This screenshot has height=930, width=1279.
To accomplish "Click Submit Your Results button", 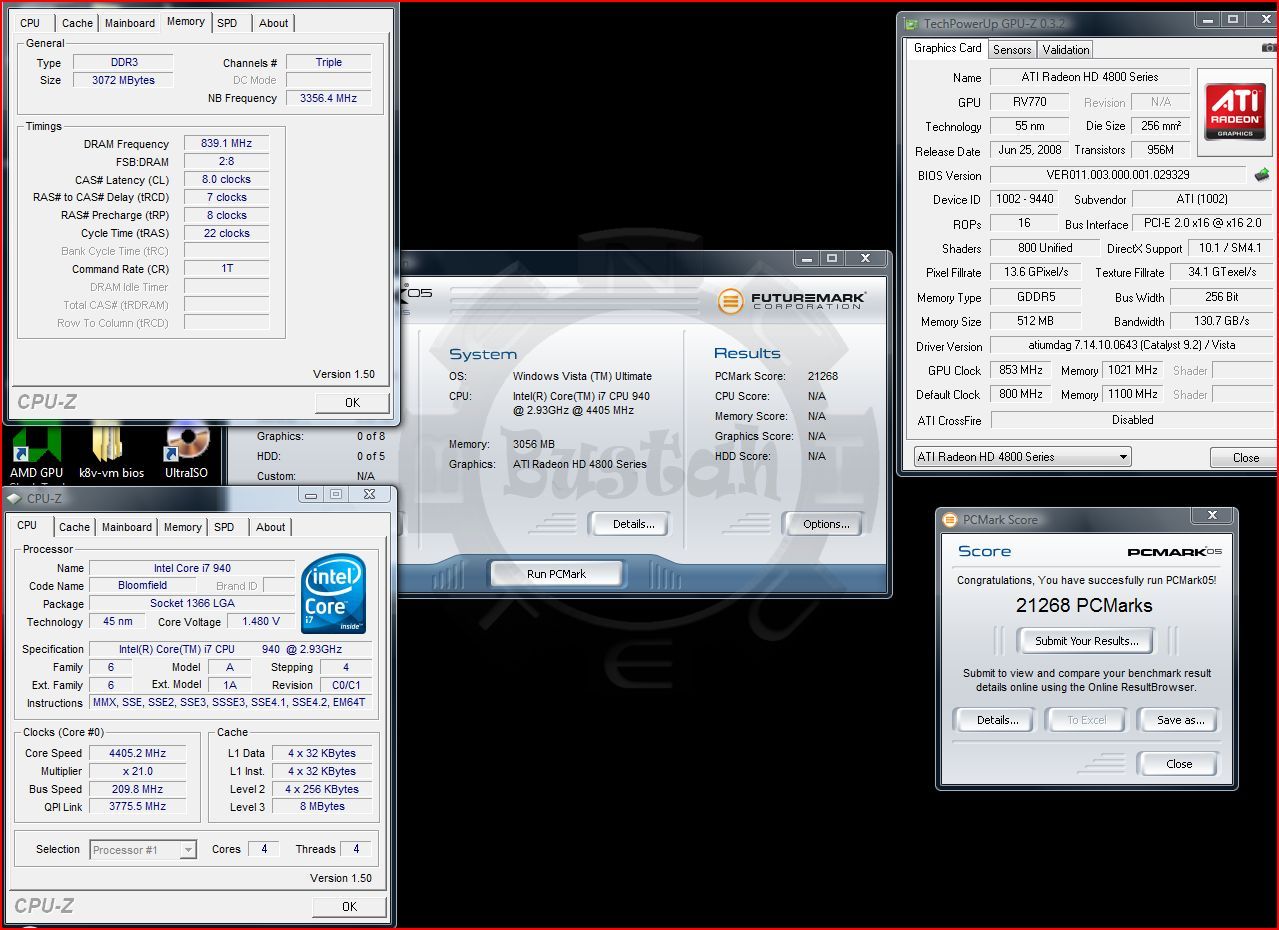I will point(1086,641).
